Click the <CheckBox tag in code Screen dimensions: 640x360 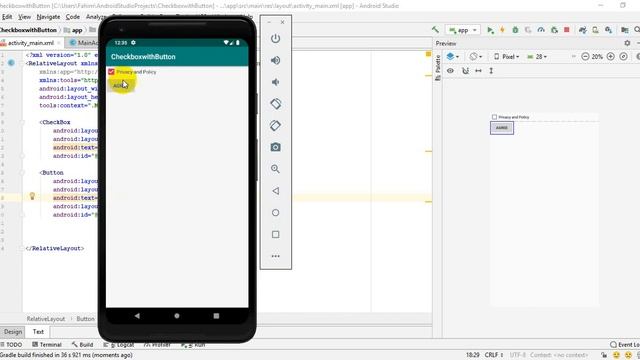tap(55, 122)
